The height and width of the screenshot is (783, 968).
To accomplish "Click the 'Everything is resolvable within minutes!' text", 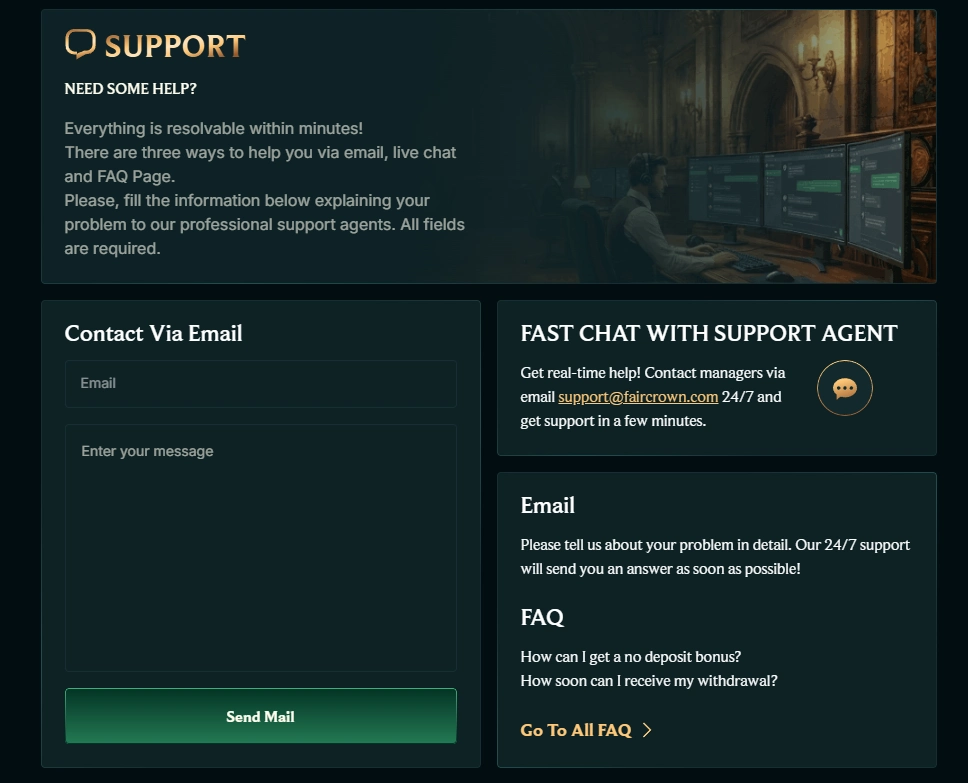I will [x=213, y=129].
